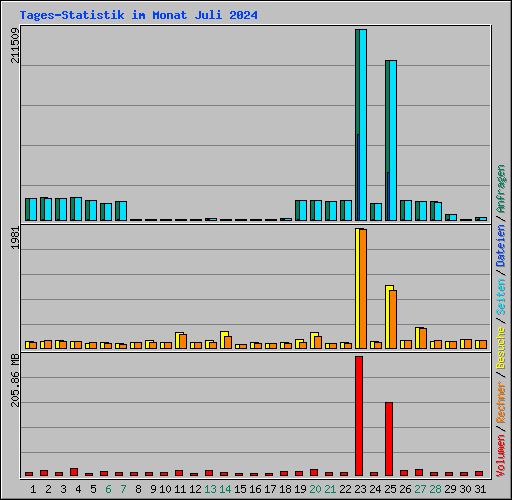Select the yellow visits bar for day 23
The width and height of the screenshot is (512, 500).
pos(357,289)
